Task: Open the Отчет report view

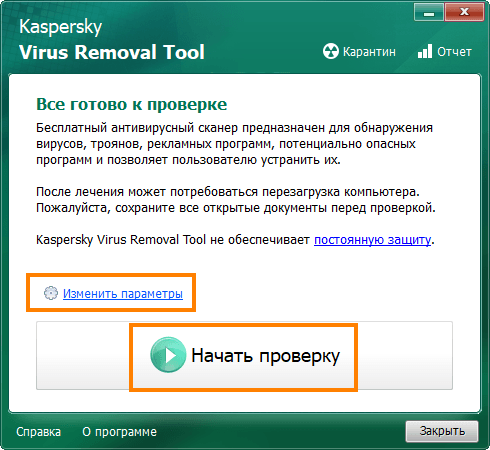Action: [x=445, y=52]
